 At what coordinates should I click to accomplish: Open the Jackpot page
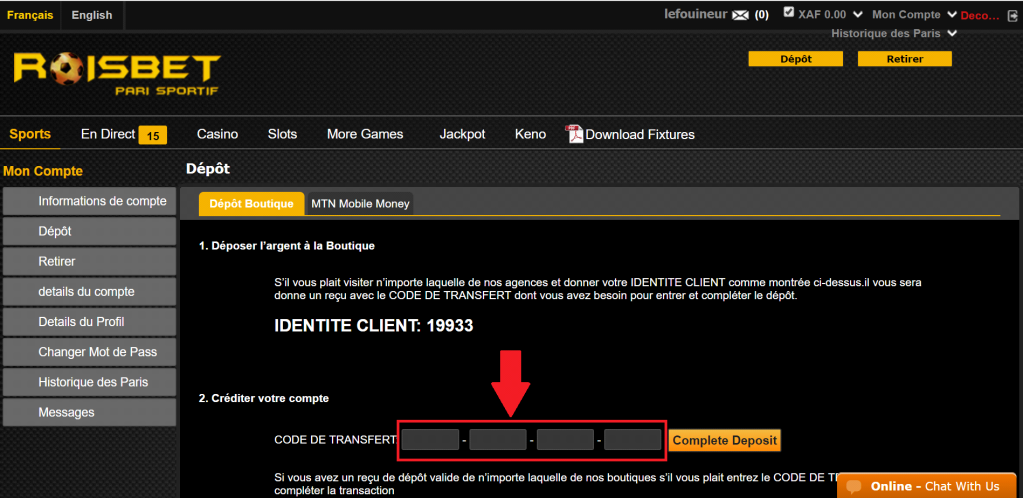coord(463,134)
